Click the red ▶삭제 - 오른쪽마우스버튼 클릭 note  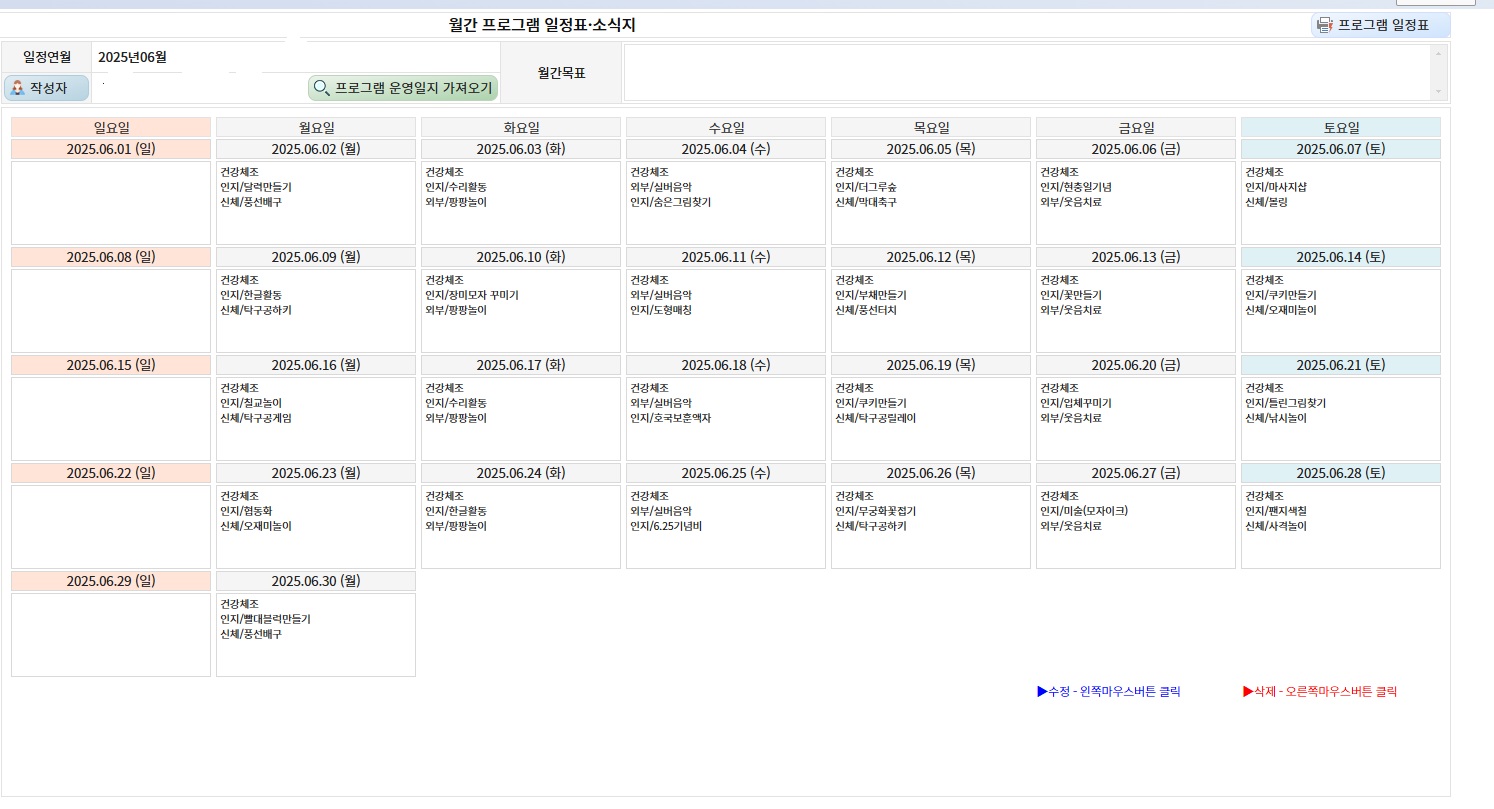[x=1319, y=691]
